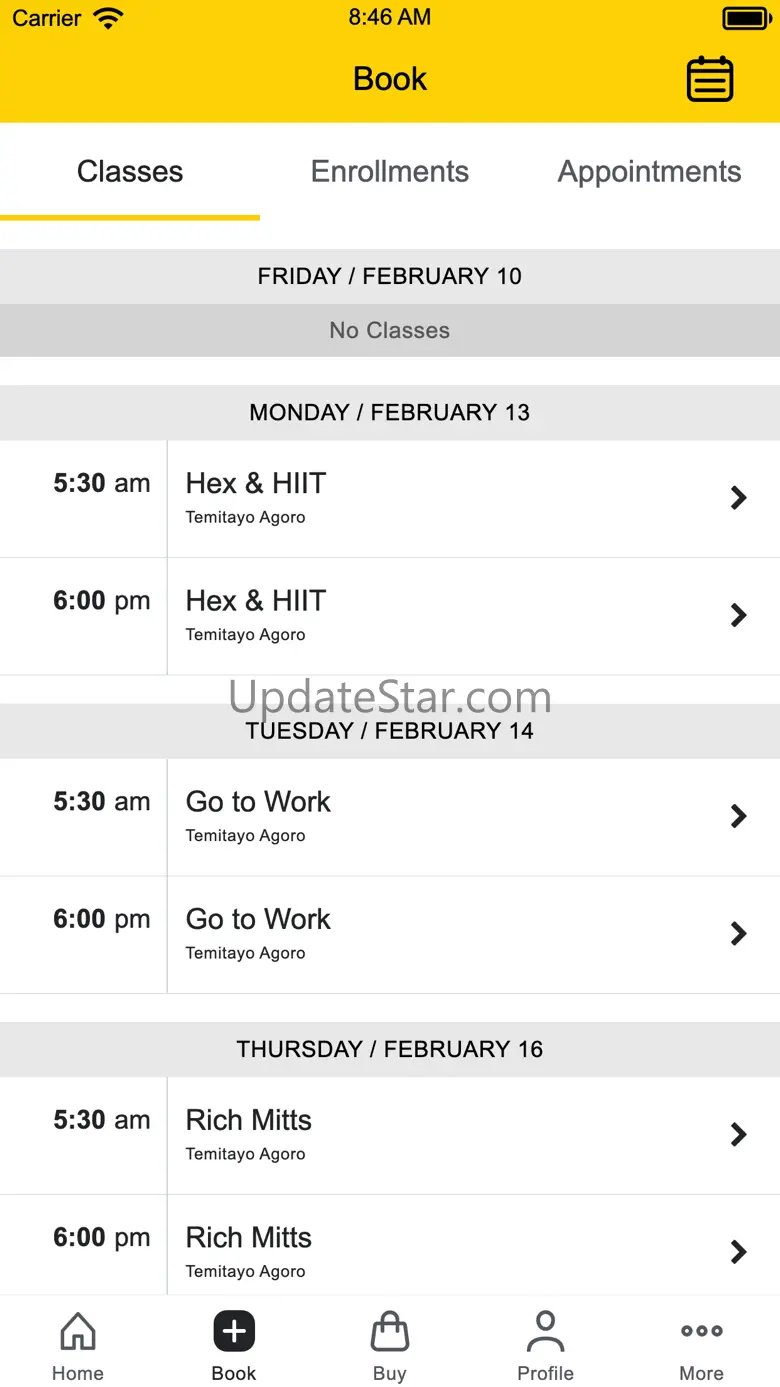The image size is (780, 1387).
Task: Open Thursday 6:00 pm Rich Mitts class
Action: (x=390, y=1253)
